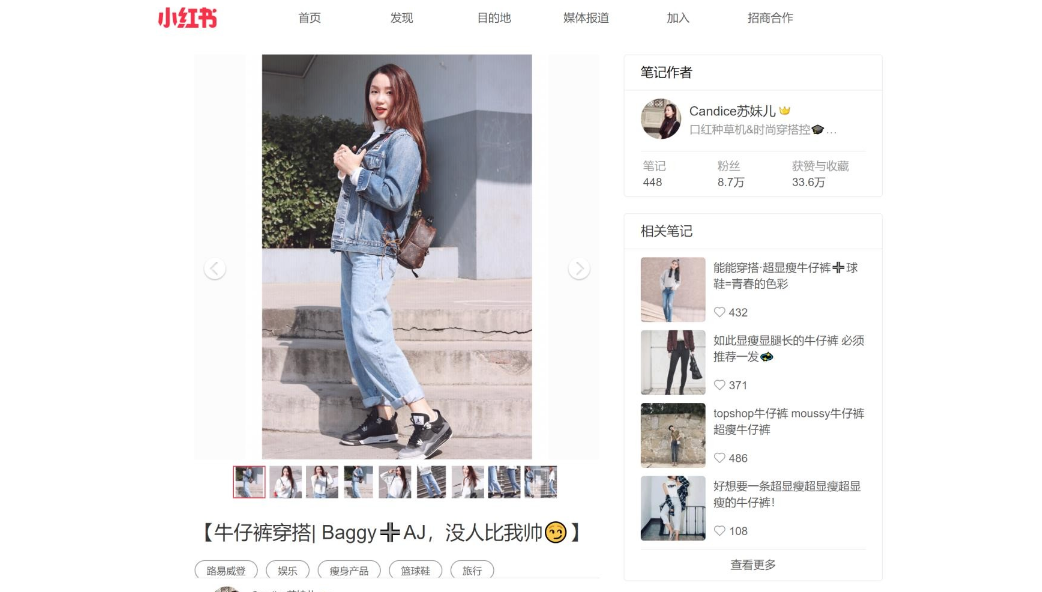Open the 媒体报道 navigation item
1042x592 pixels.
[586, 18]
